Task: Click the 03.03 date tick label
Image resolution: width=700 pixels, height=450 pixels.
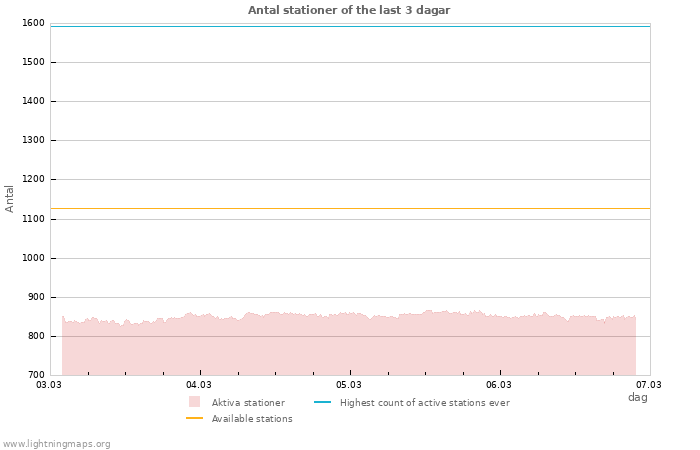Action: [49, 384]
